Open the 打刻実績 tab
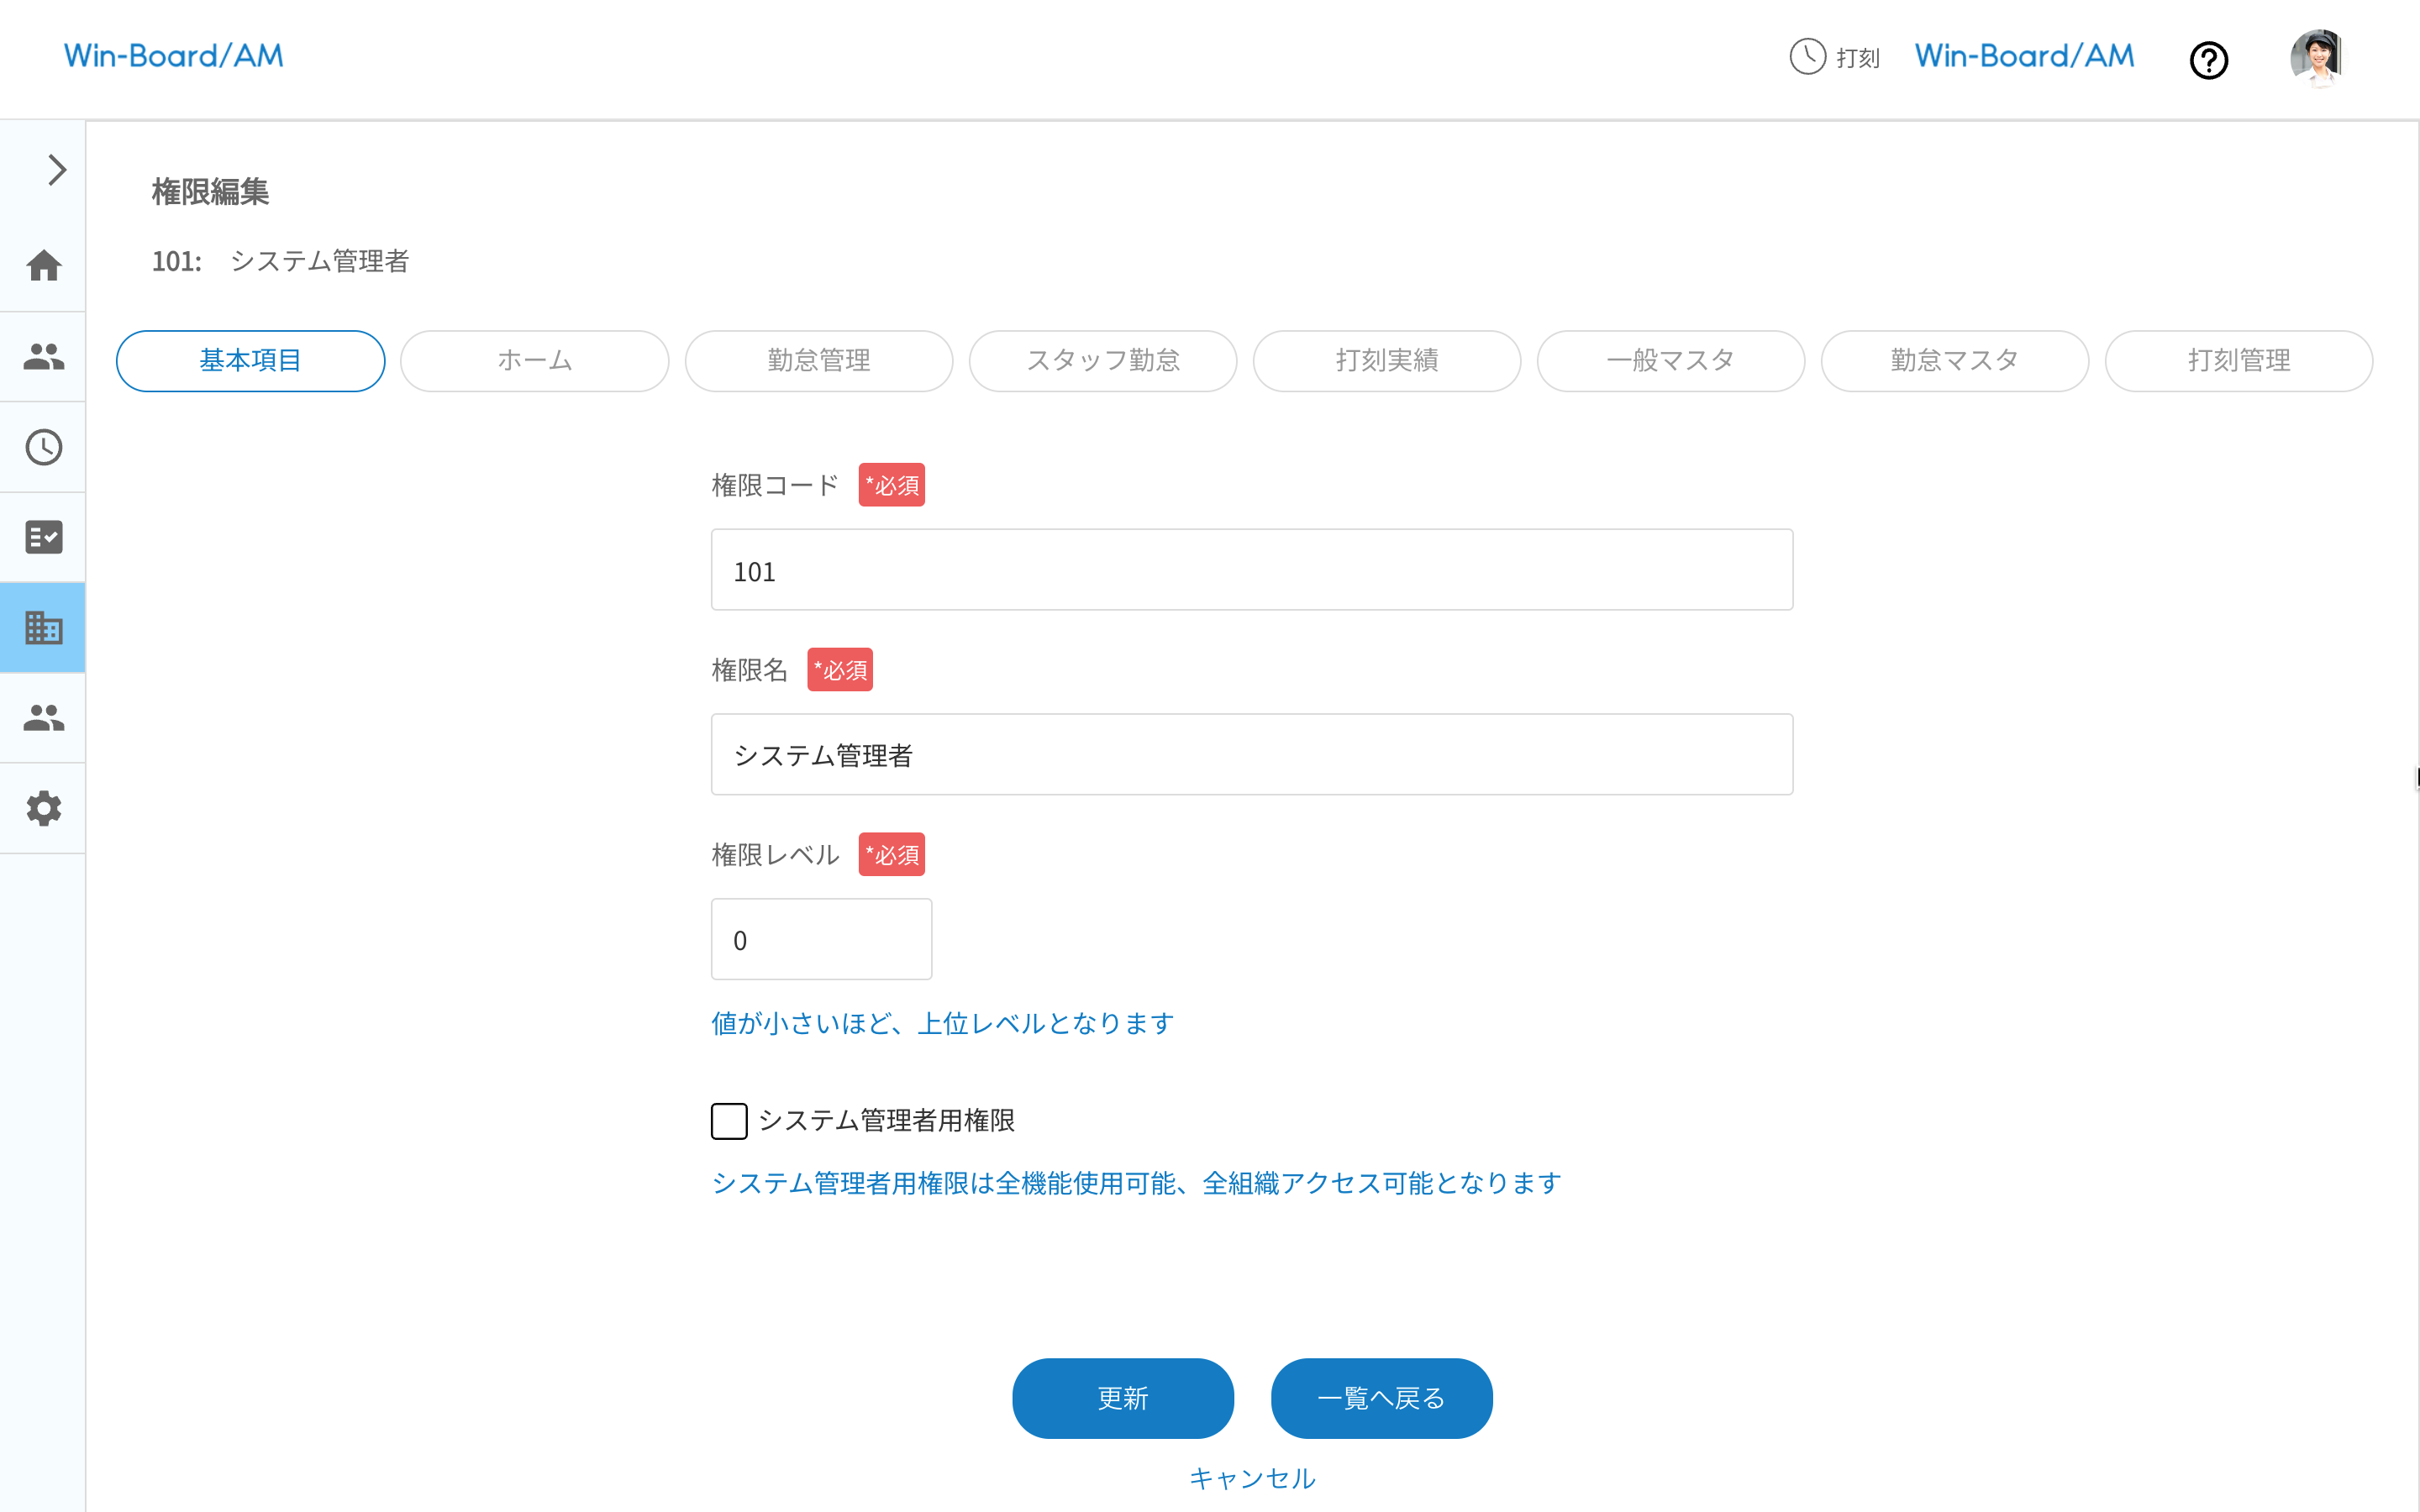2420x1512 pixels. pyautogui.click(x=1386, y=361)
